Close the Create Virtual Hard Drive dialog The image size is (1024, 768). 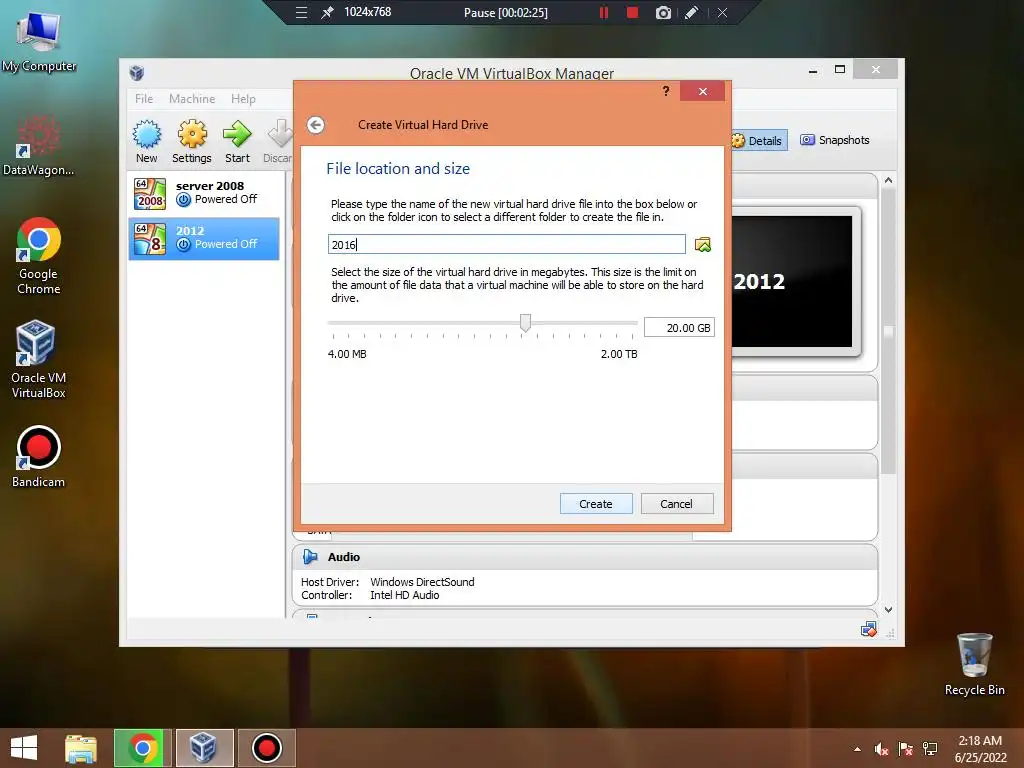coord(703,91)
